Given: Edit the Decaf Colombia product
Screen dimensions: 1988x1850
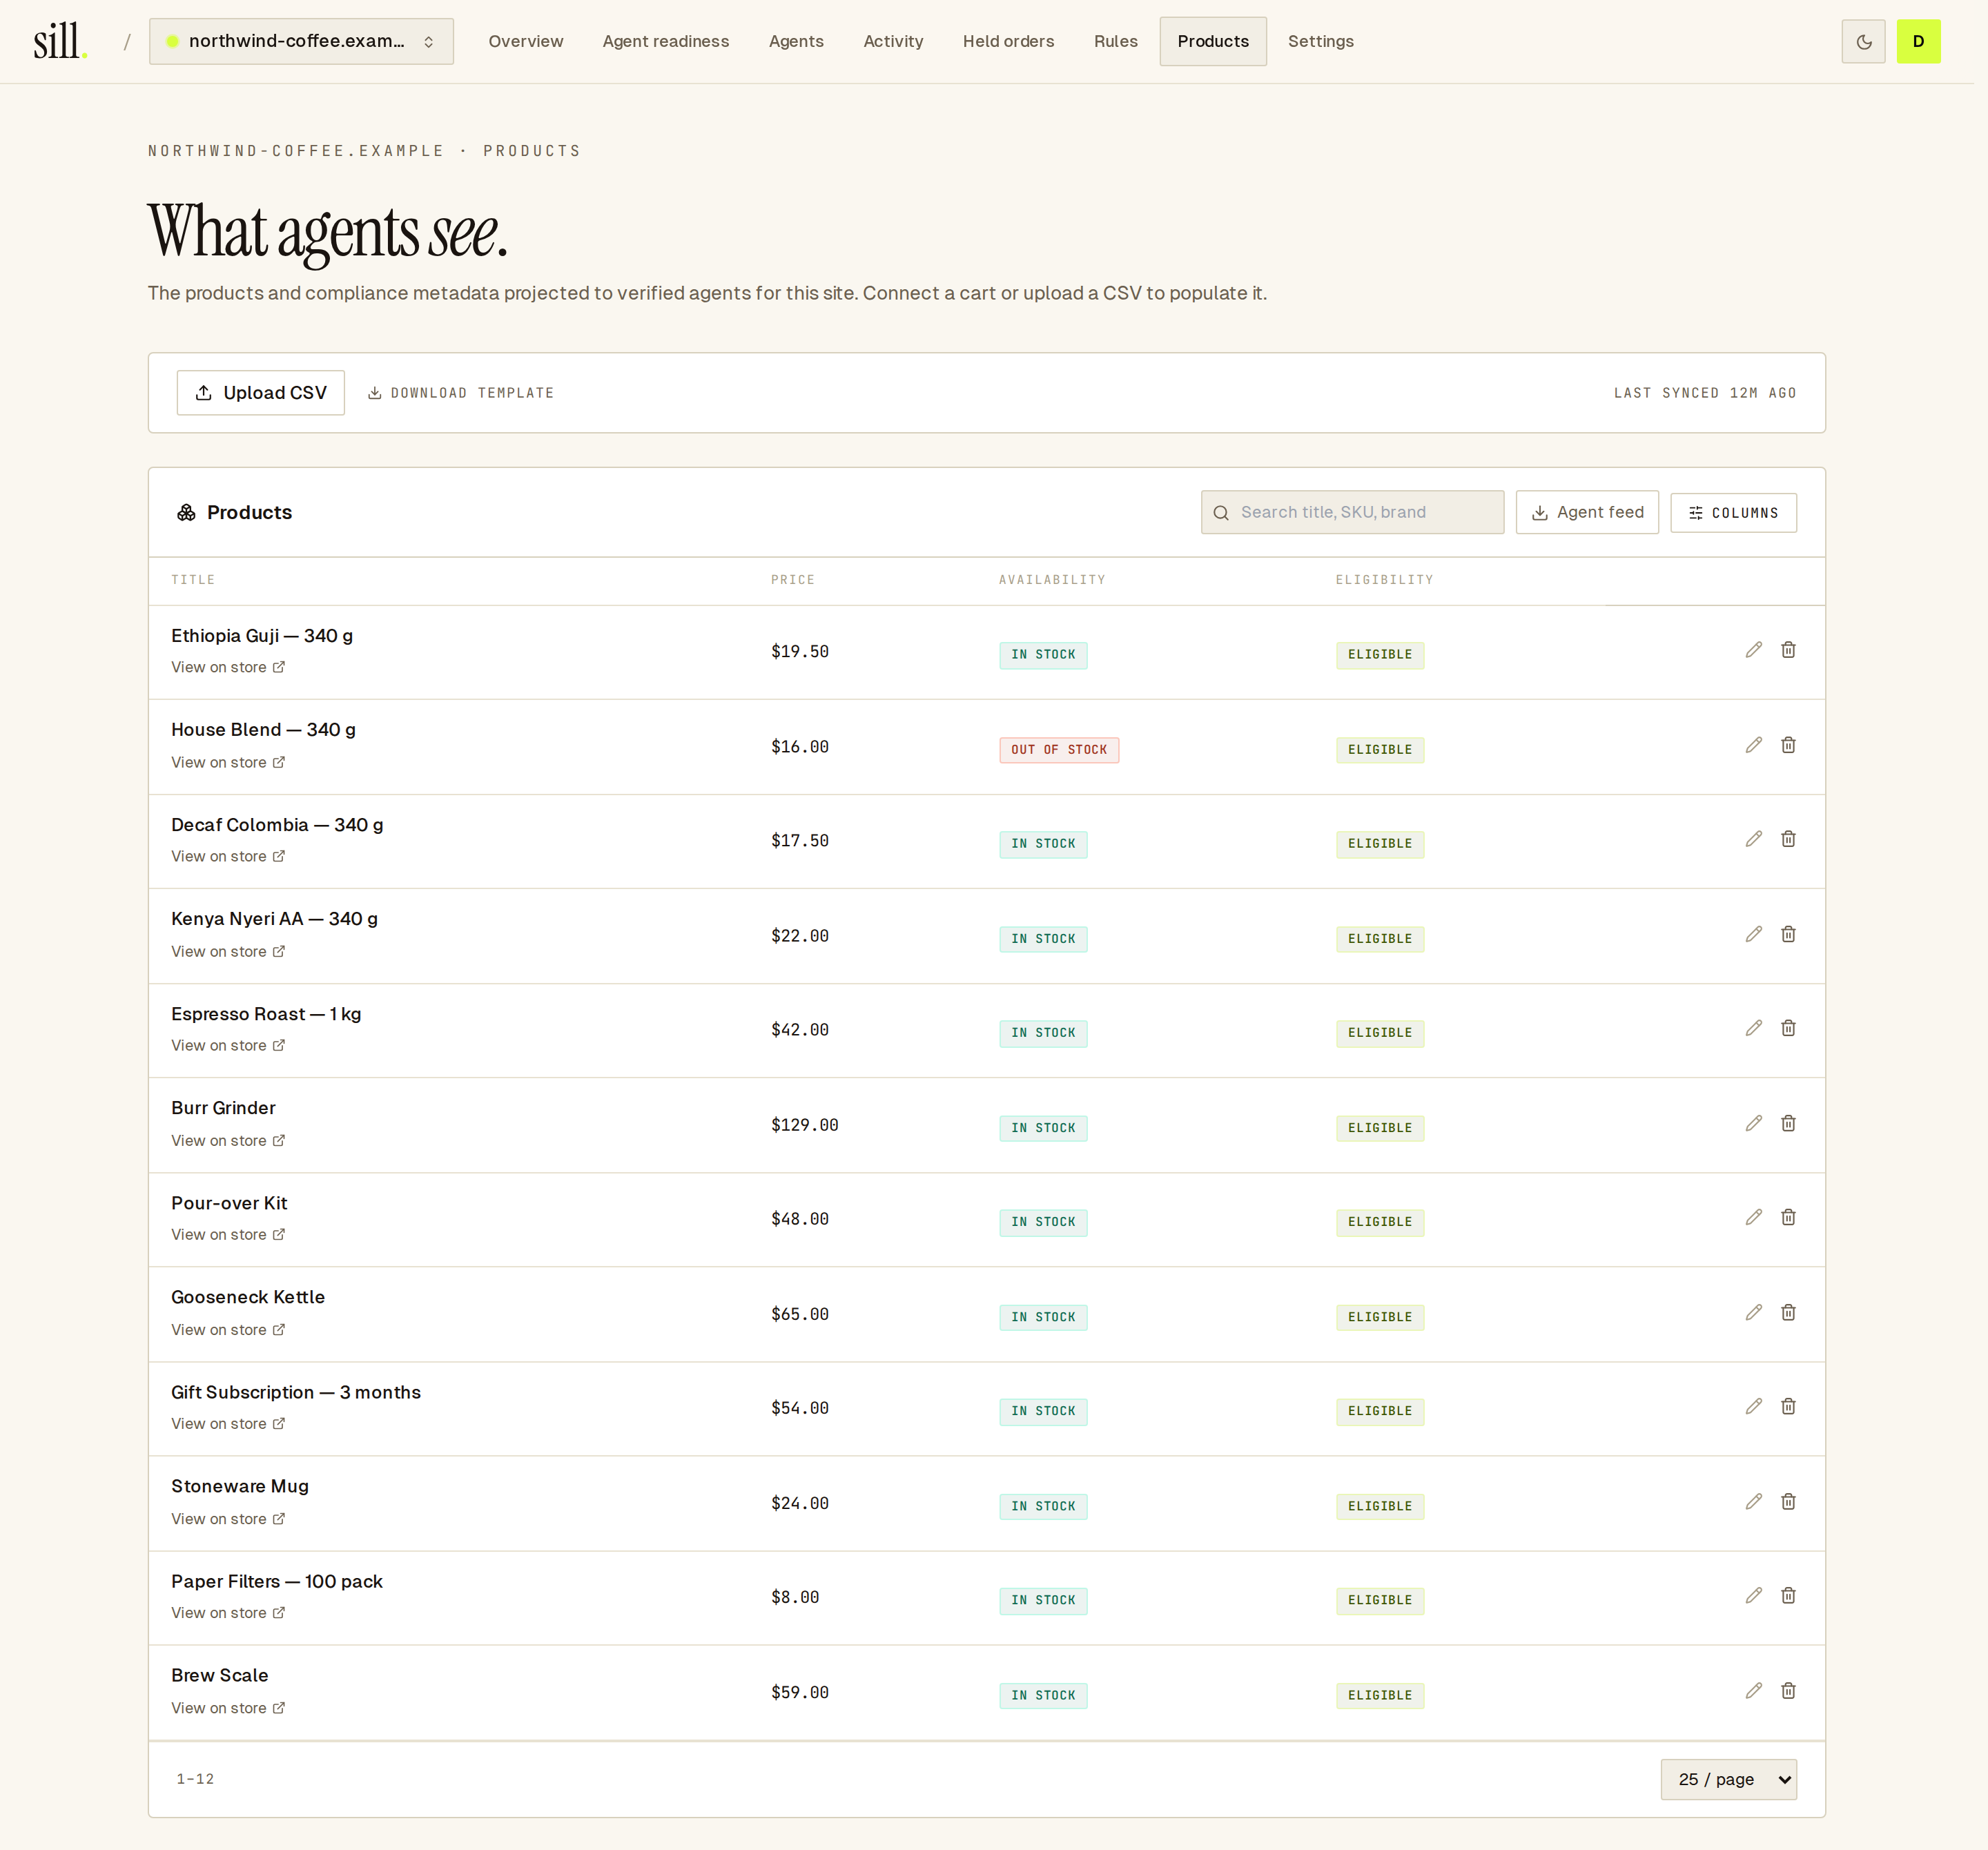Looking at the screenshot, I should click(1753, 839).
